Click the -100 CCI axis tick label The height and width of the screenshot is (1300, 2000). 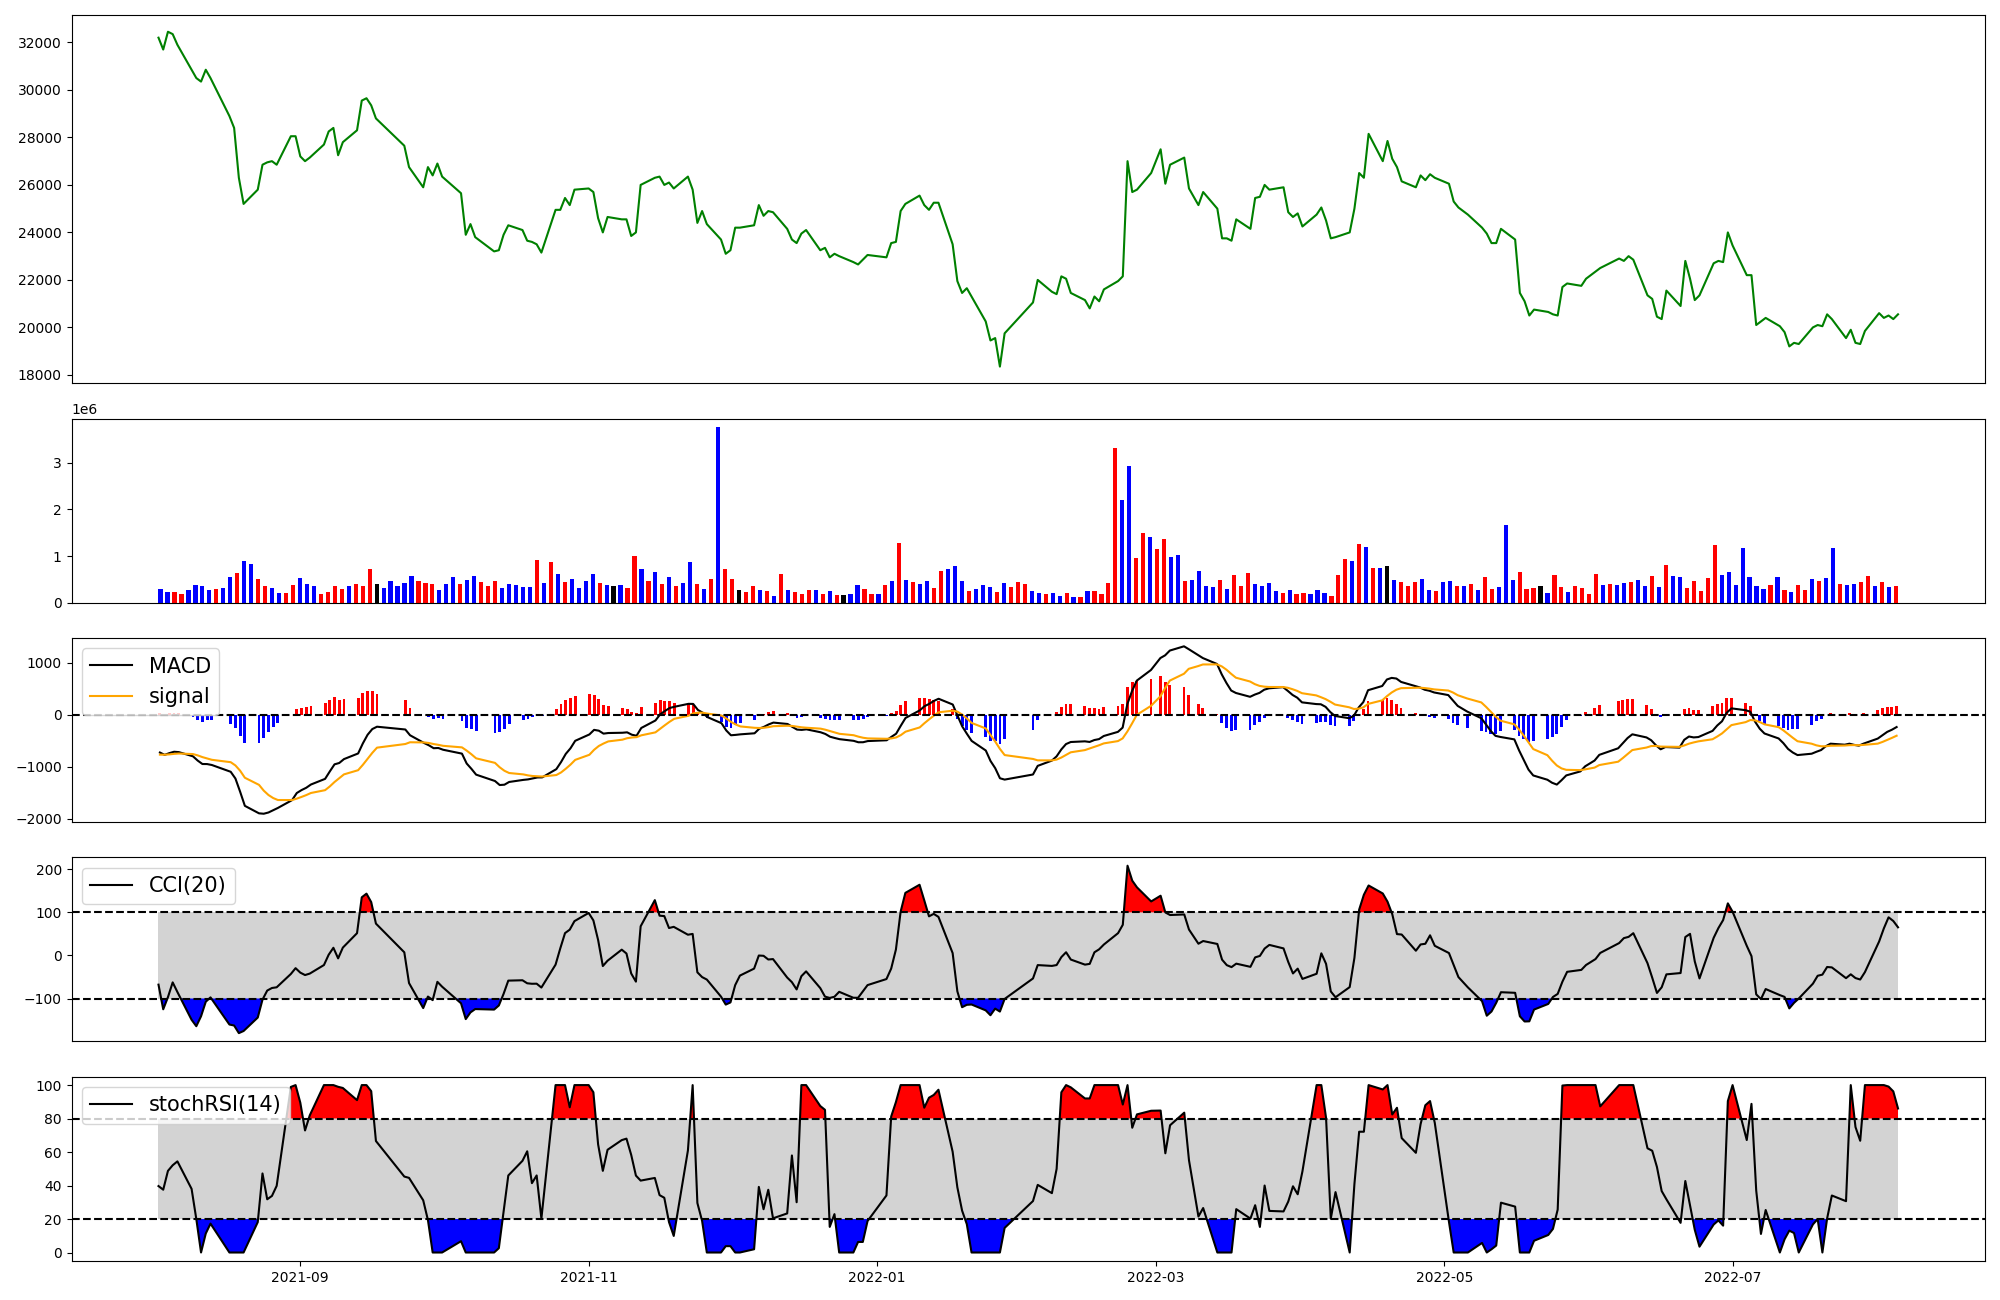(44, 1000)
